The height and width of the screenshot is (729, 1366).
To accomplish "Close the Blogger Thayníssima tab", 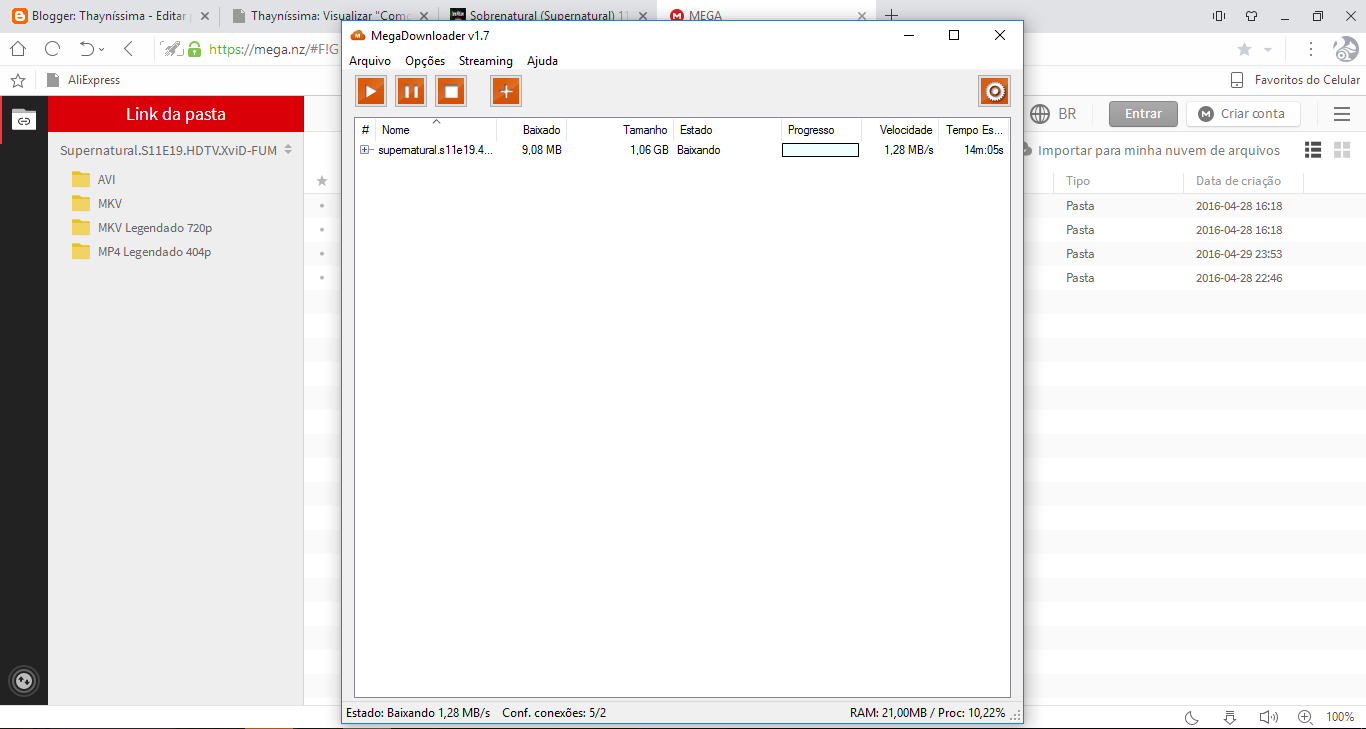I will (x=205, y=16).
